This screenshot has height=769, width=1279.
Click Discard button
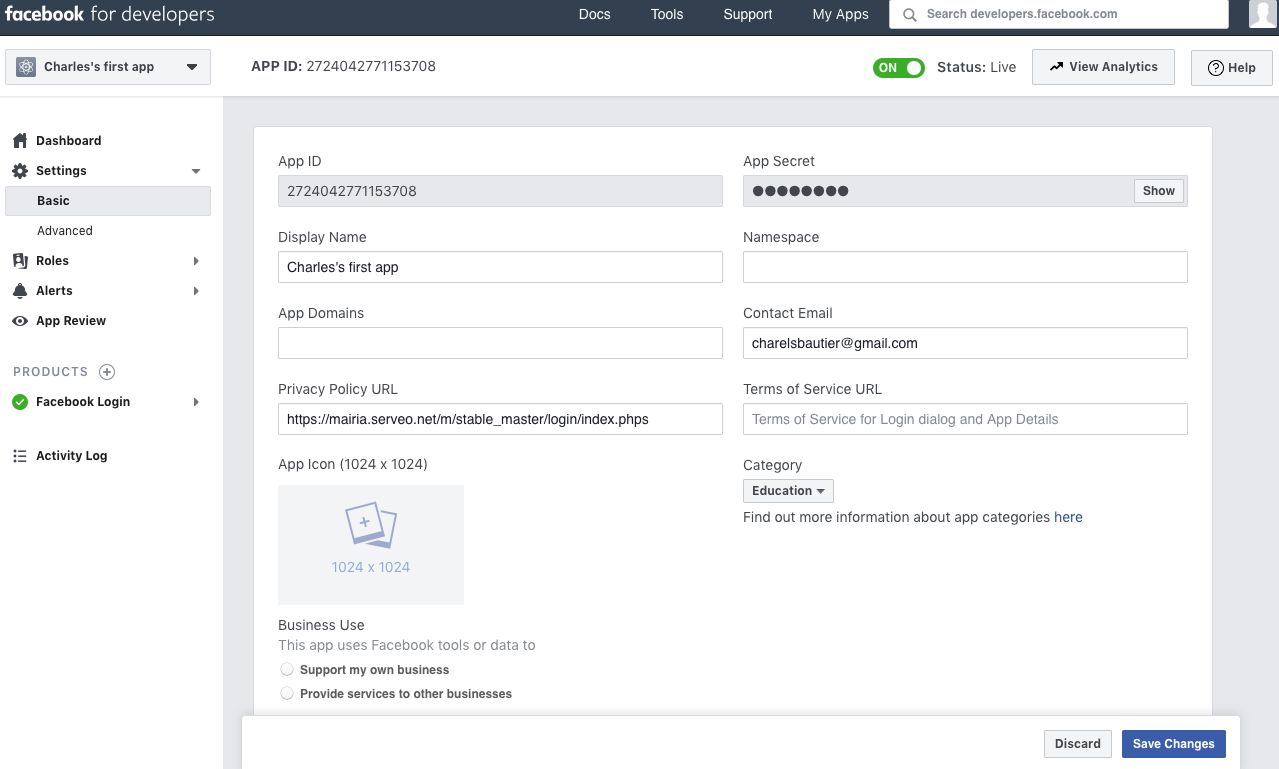[x=1077, y=744]
